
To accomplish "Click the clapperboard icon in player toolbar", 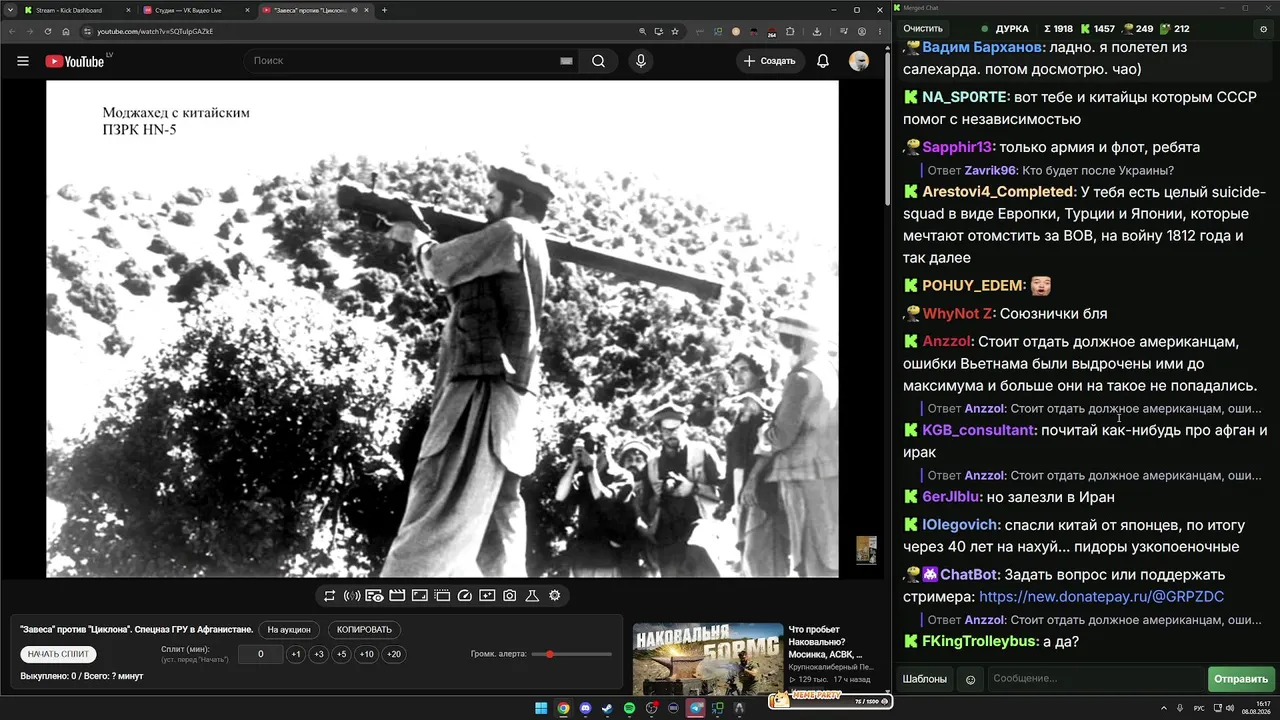I will click(x=397, y=596).
